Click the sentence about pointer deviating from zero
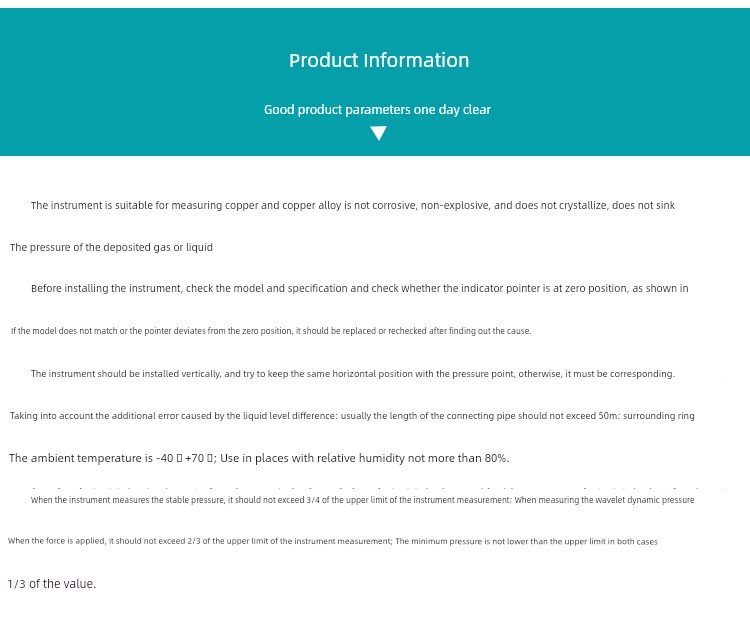 point(271,331)
